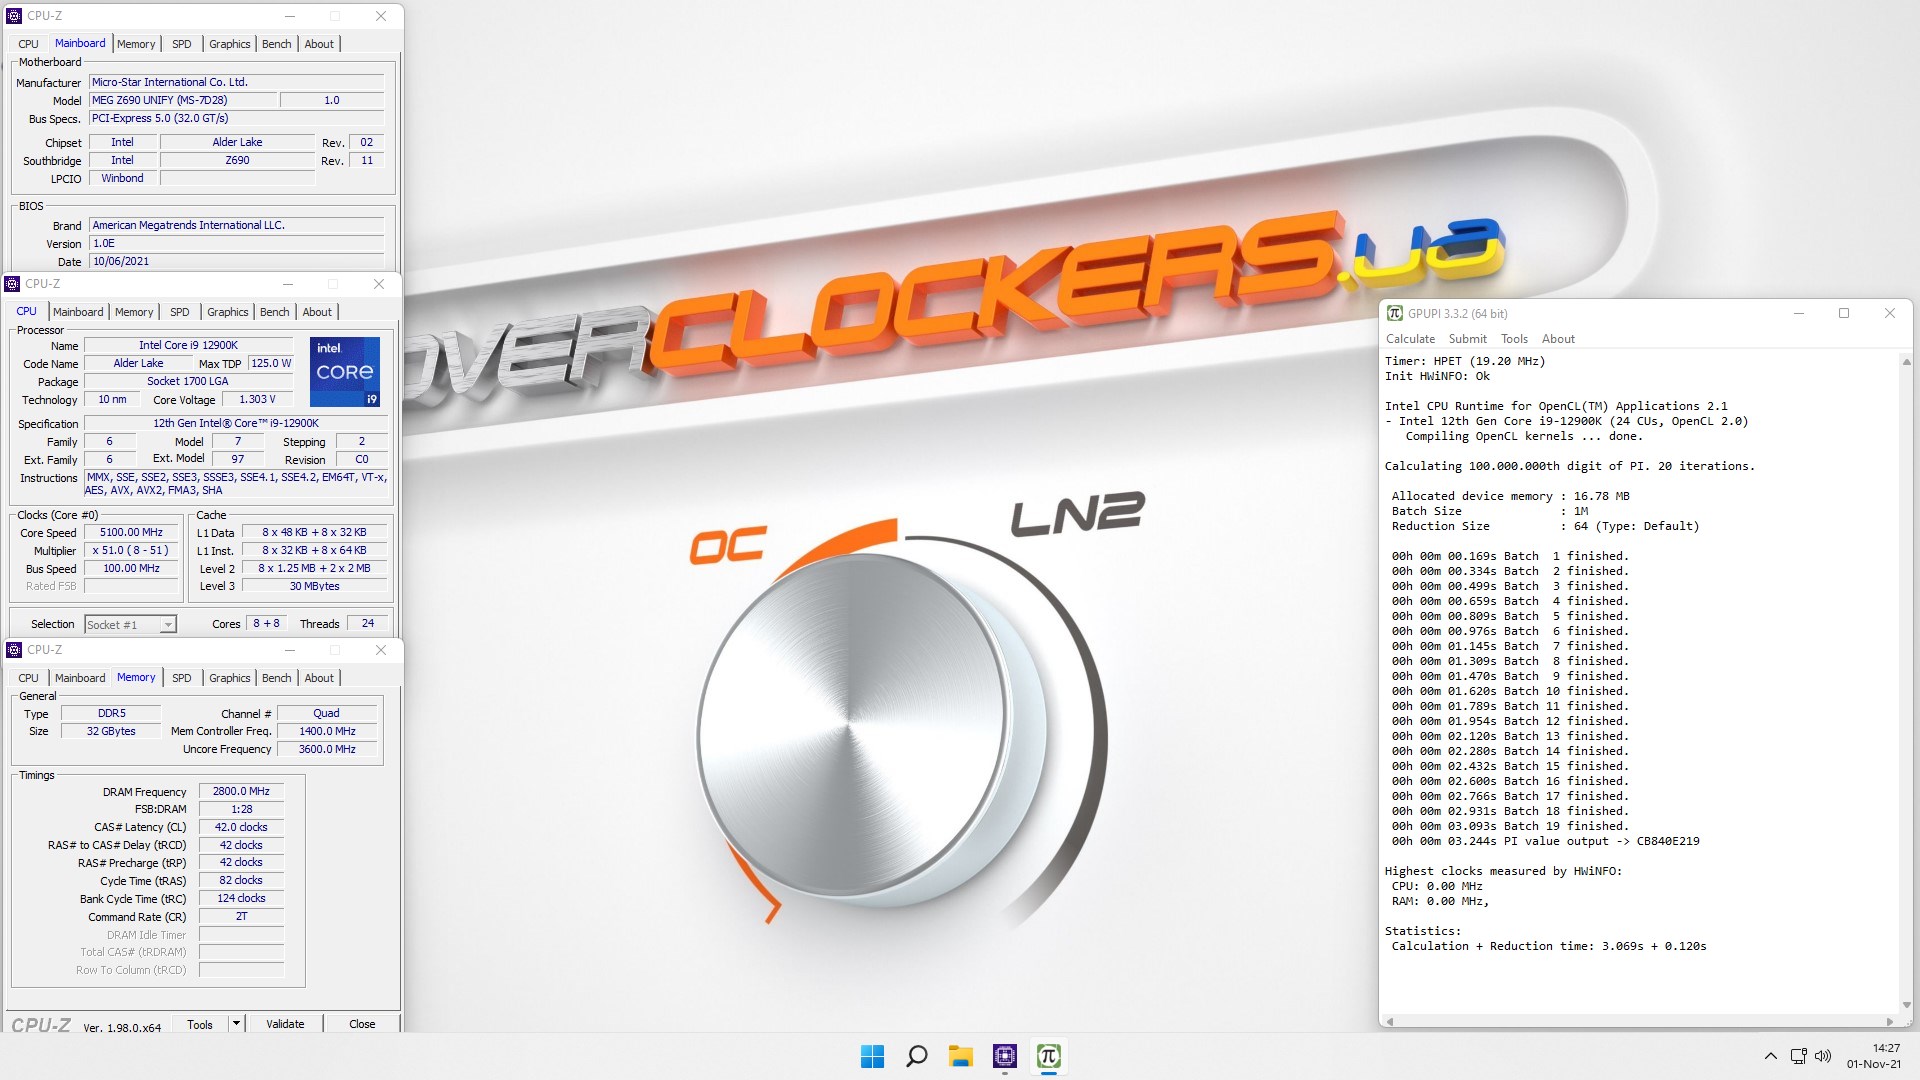
Task: Open Mainboard tab in bottom CPU-Z window
Action: (80, 678)
